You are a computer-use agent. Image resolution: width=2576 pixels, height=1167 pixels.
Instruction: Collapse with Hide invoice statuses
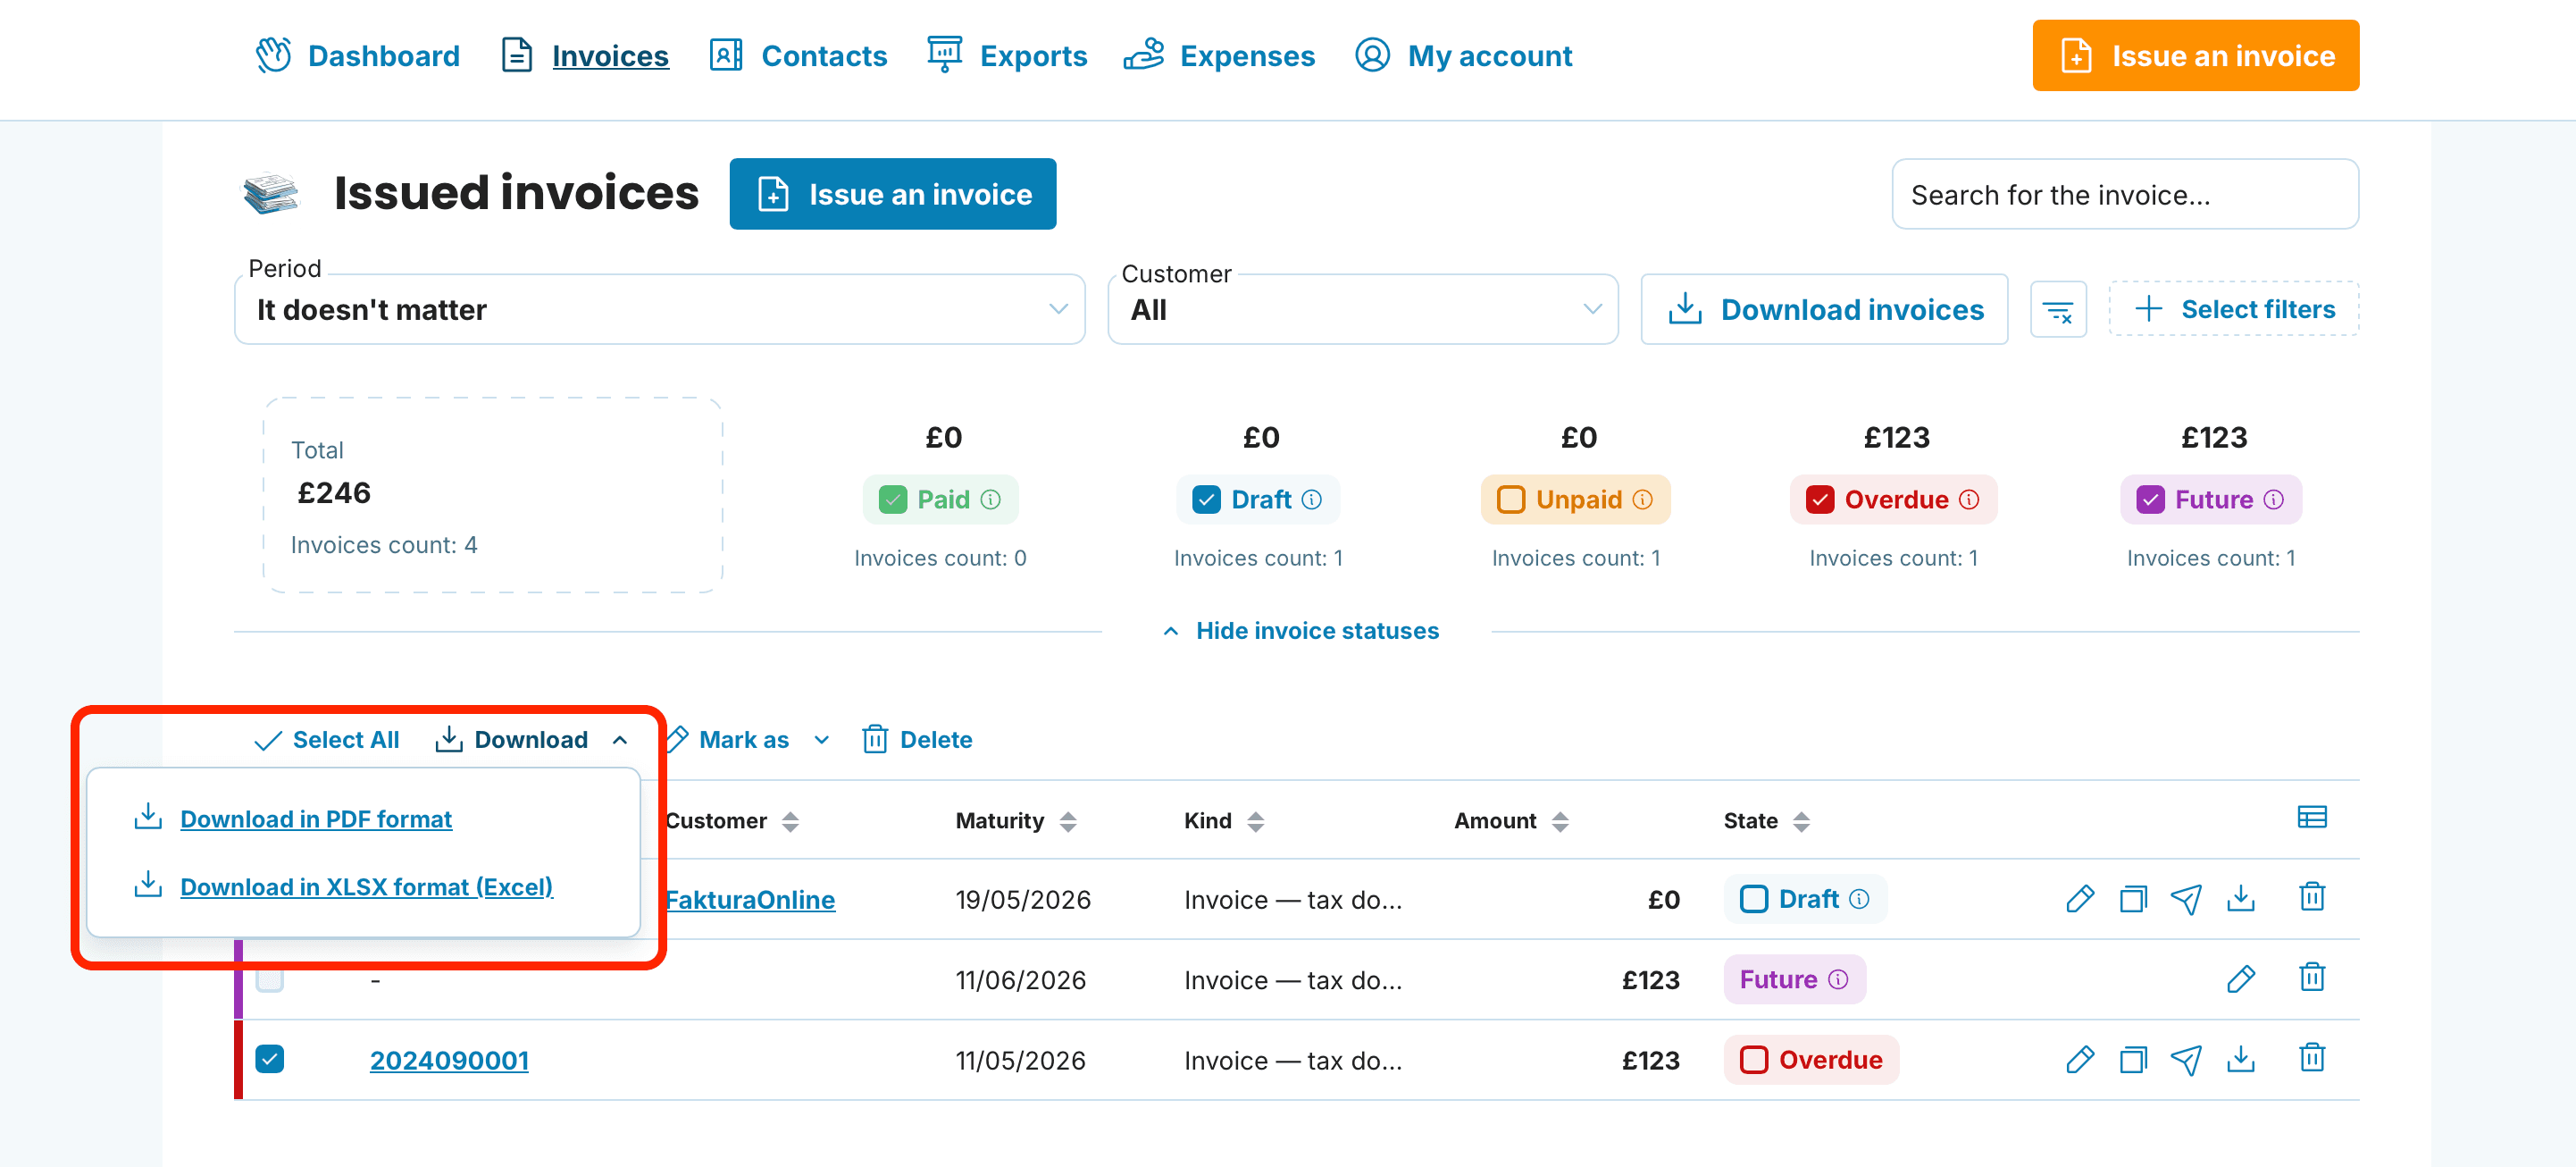click(x=1301, y=631)
